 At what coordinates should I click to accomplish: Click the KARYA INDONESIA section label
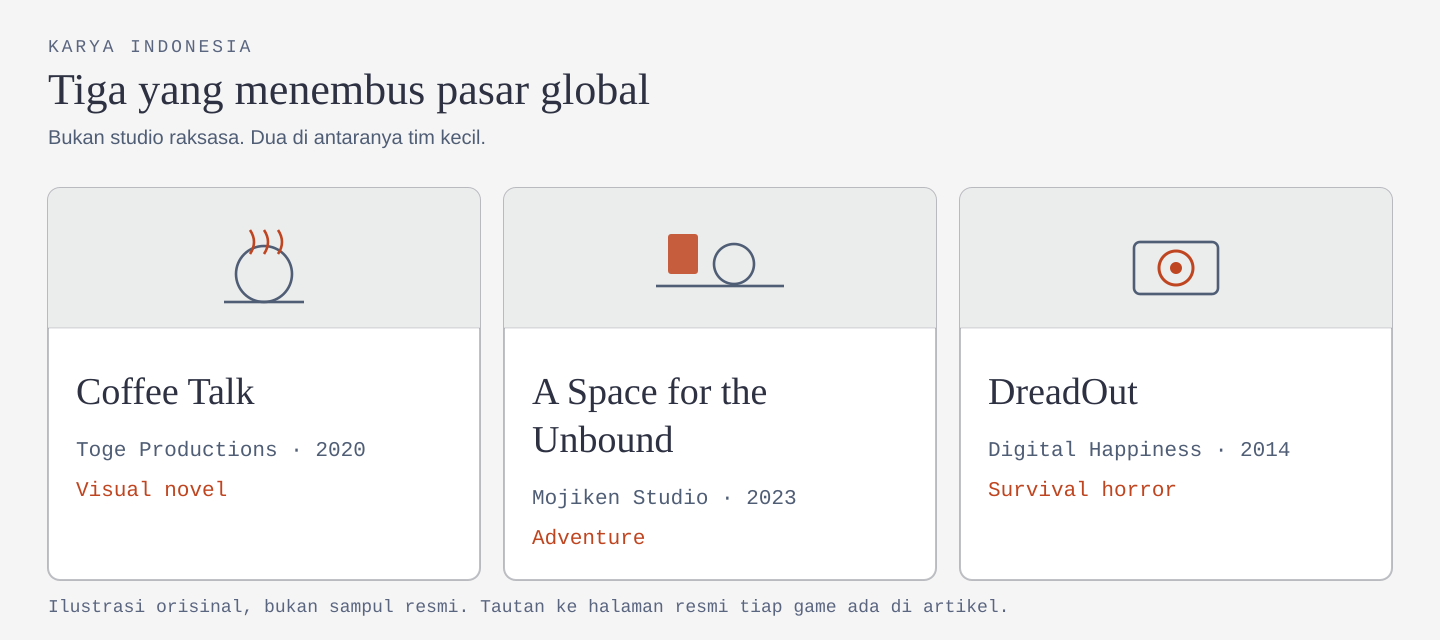click(150, 47)
